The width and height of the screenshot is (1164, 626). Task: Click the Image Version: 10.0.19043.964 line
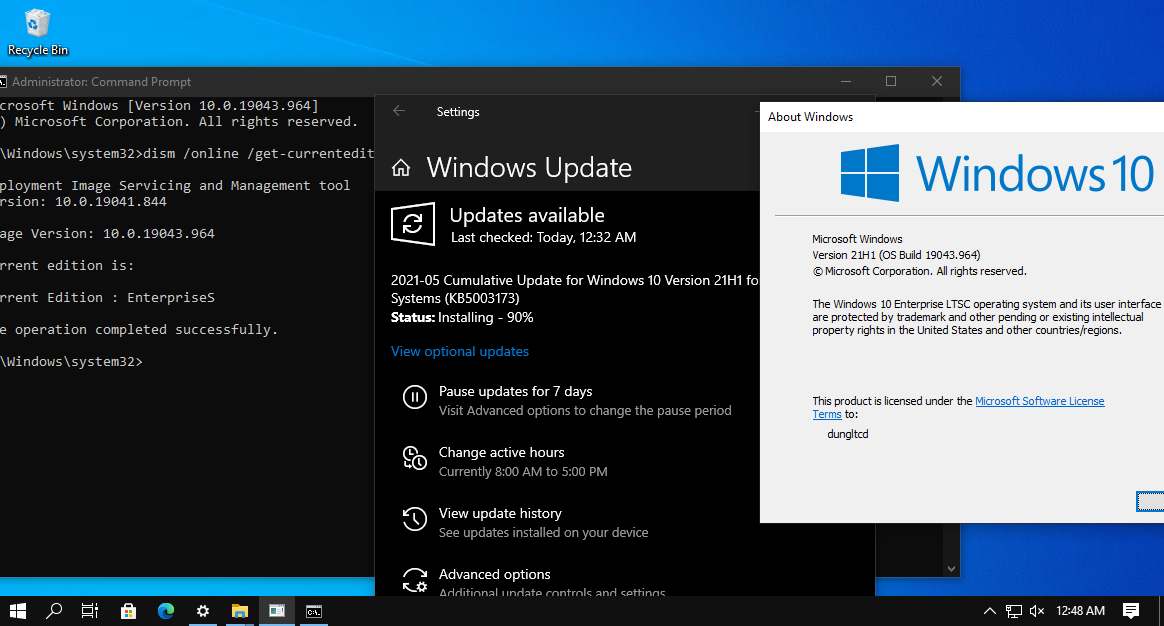108,233
